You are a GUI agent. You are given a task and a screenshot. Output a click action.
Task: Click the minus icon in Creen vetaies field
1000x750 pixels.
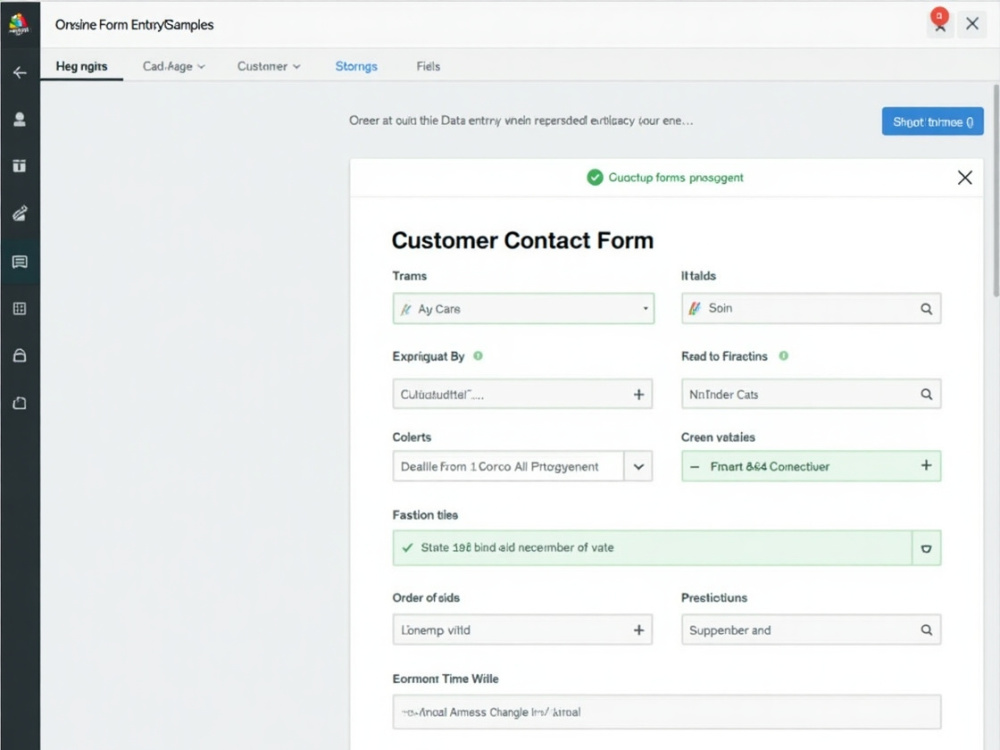695,467
